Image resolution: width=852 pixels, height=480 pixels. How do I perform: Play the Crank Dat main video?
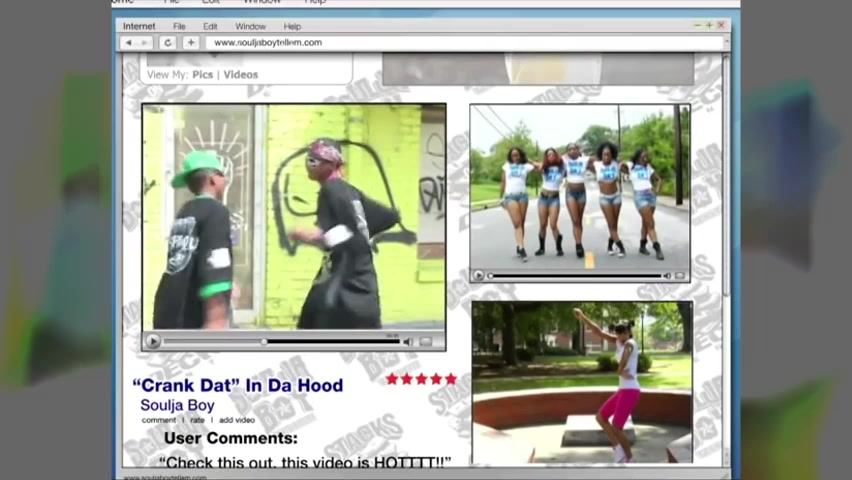(x=153, y=341)
